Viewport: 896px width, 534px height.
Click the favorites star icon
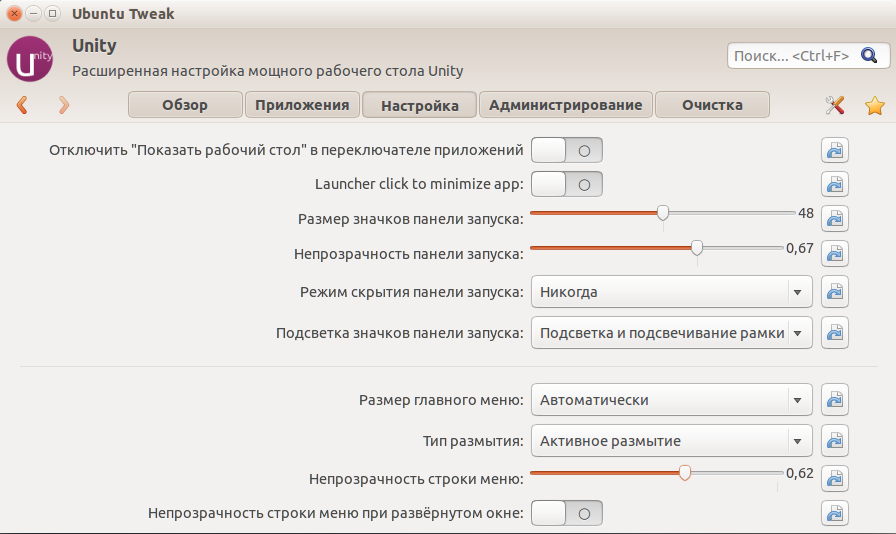pyautogui.click(x=875, y=105)
